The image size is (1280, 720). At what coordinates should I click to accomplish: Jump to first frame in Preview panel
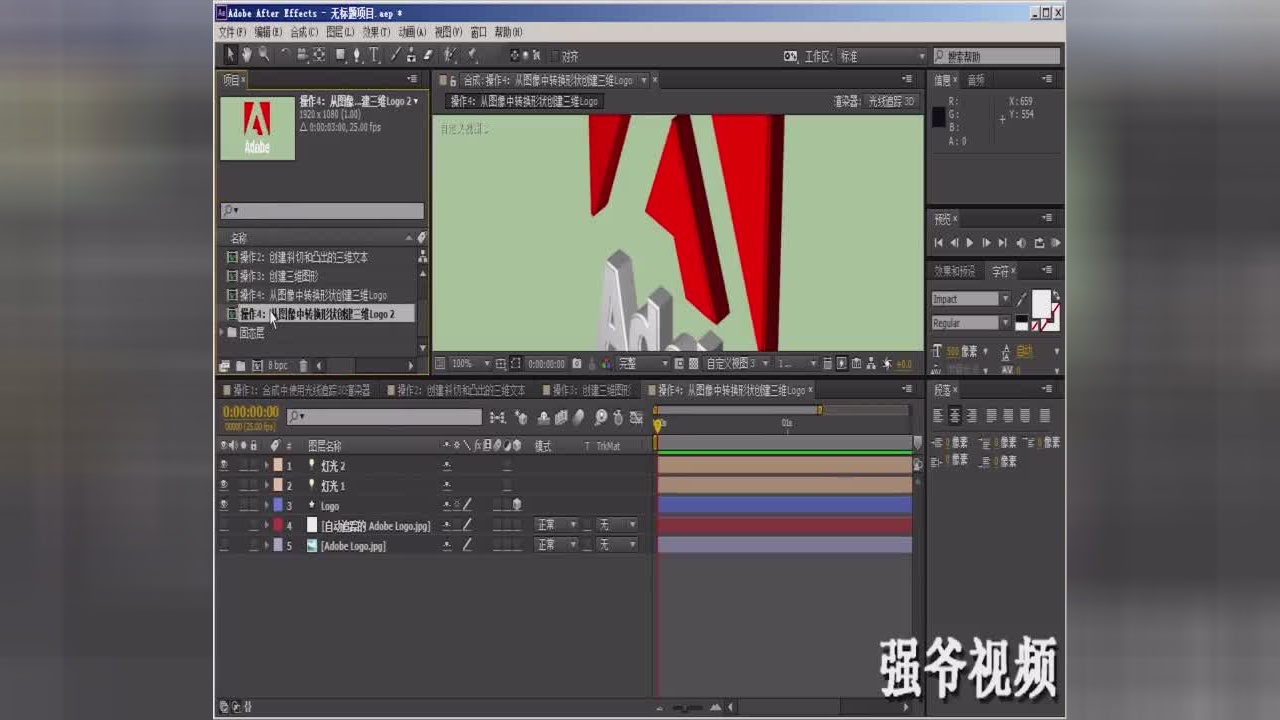938,243
